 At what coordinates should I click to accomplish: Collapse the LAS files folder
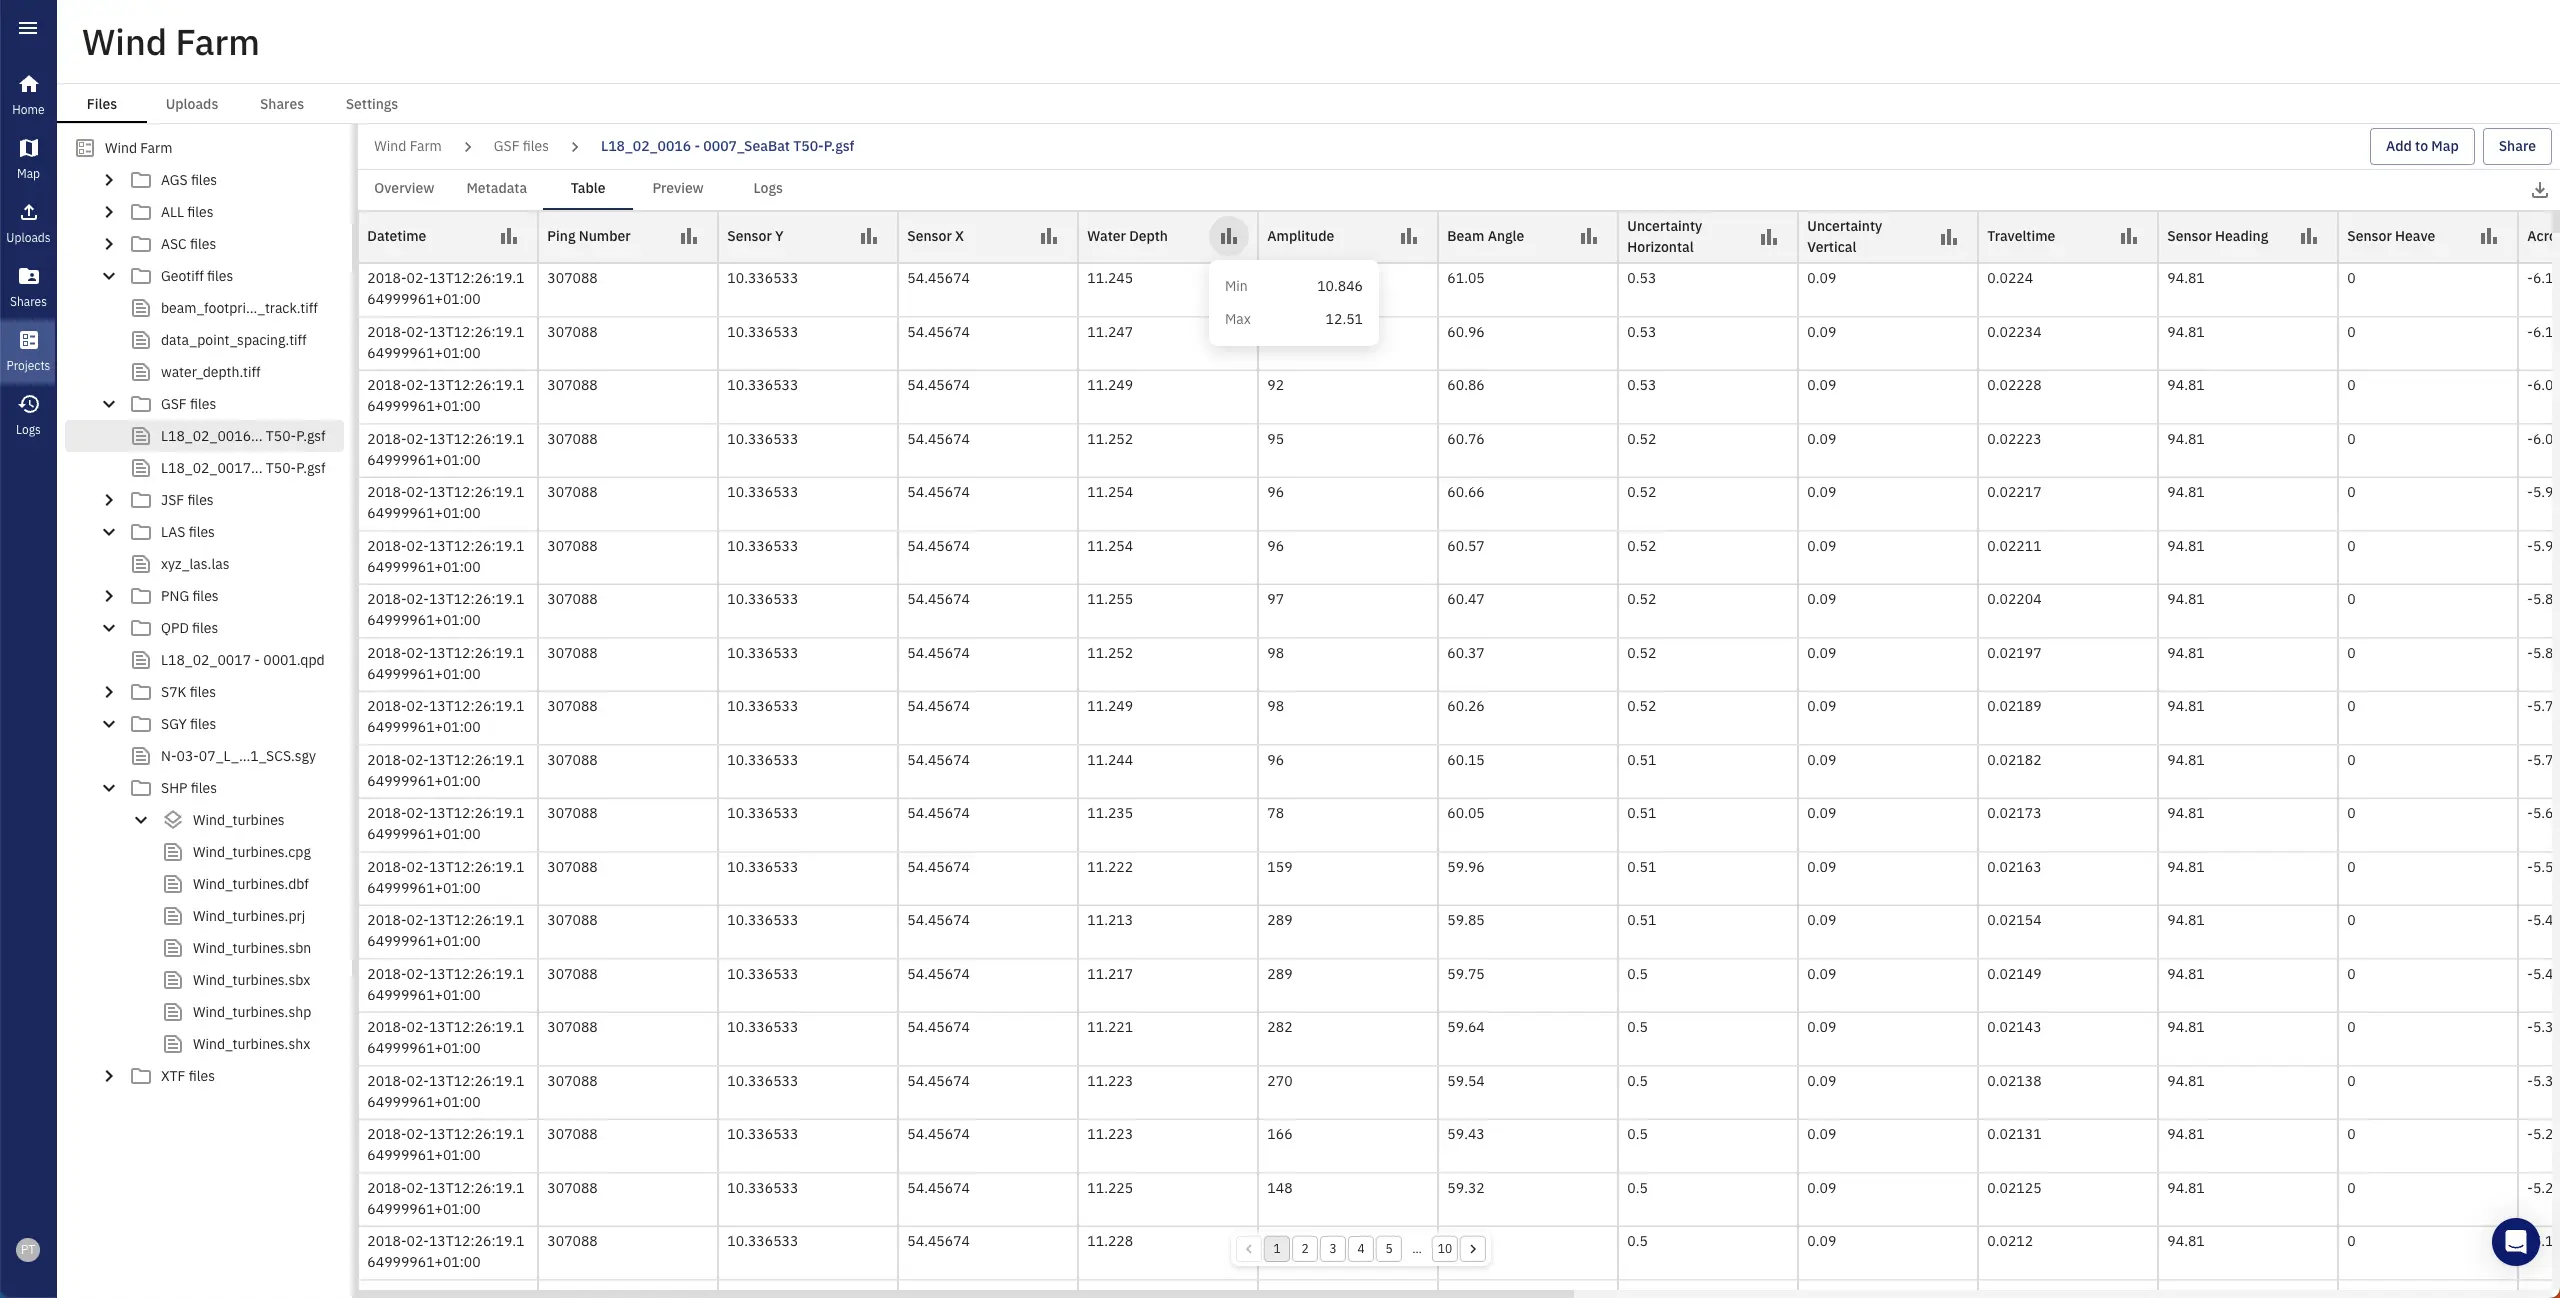(x=109, y=532)
